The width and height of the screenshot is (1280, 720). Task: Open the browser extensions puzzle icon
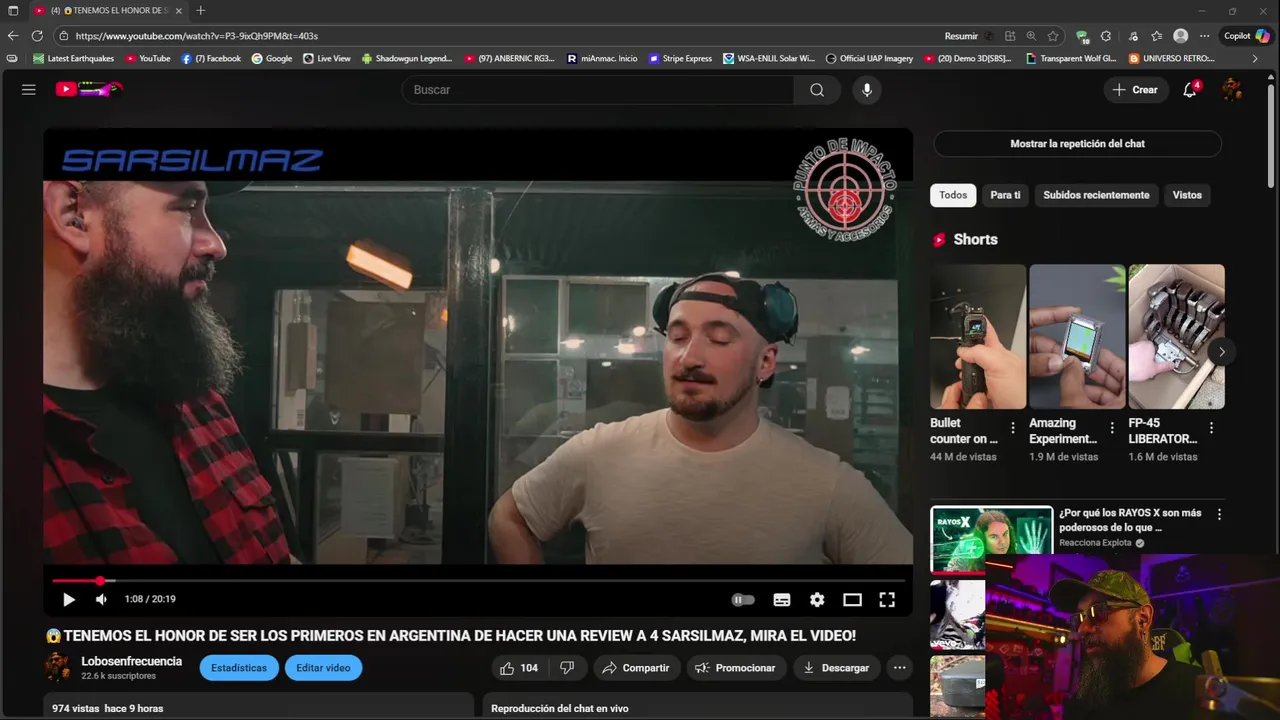coord(1106,36)
